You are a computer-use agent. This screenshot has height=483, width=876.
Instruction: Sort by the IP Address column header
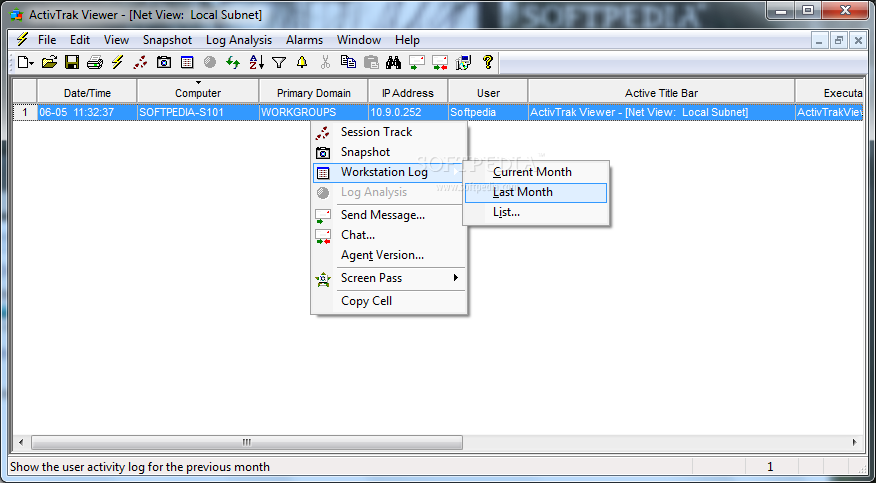click(x=408, y=92)
